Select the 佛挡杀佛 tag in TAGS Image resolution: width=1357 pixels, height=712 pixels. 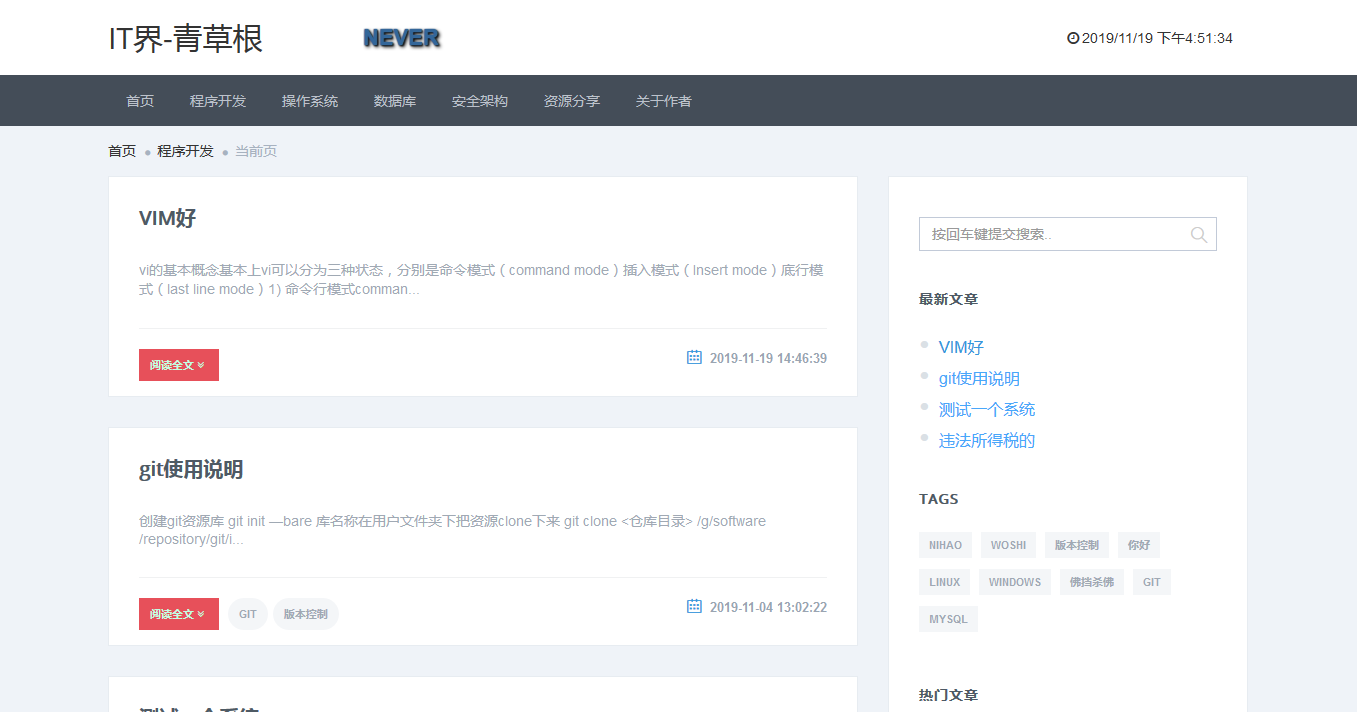click(x=1092, y=582)
